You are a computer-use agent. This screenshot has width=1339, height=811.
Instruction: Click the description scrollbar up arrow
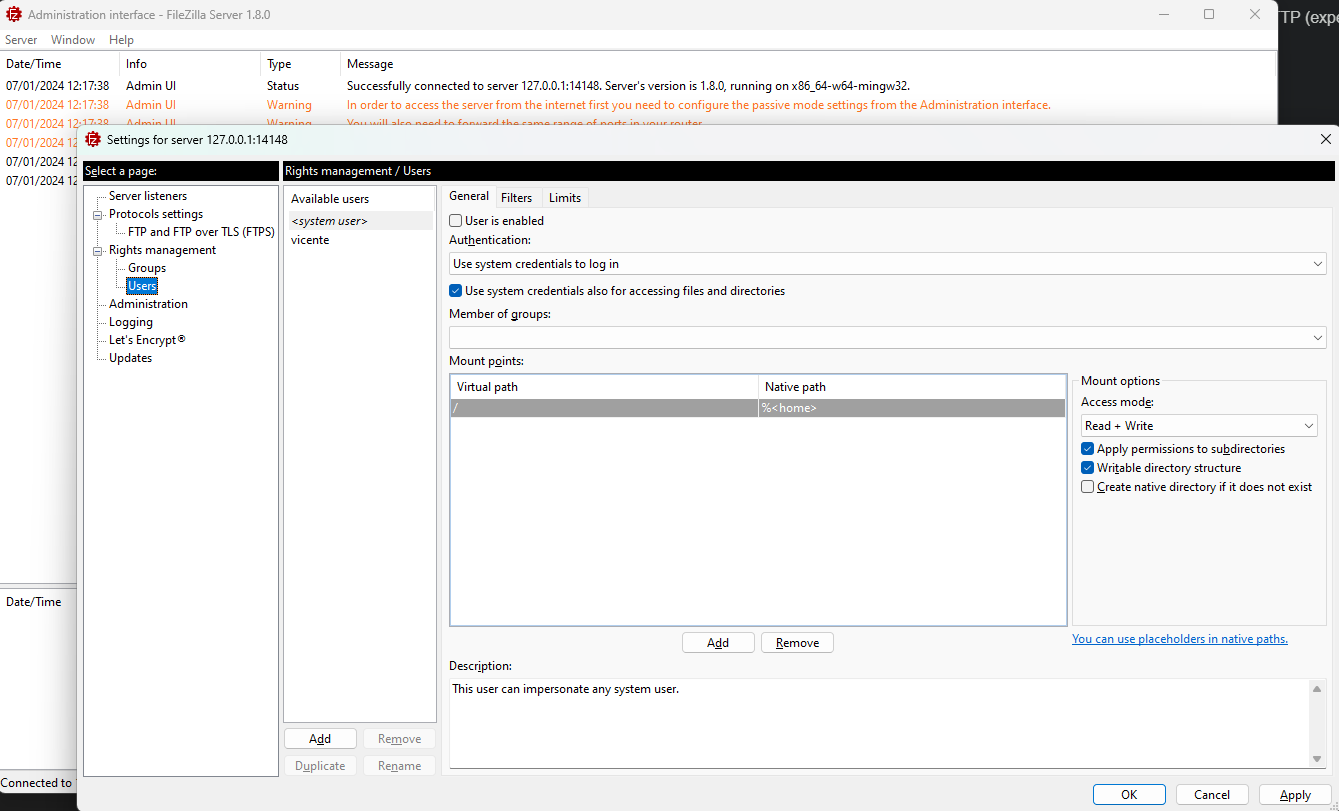pyautogui.click(x=1318, y=688)
